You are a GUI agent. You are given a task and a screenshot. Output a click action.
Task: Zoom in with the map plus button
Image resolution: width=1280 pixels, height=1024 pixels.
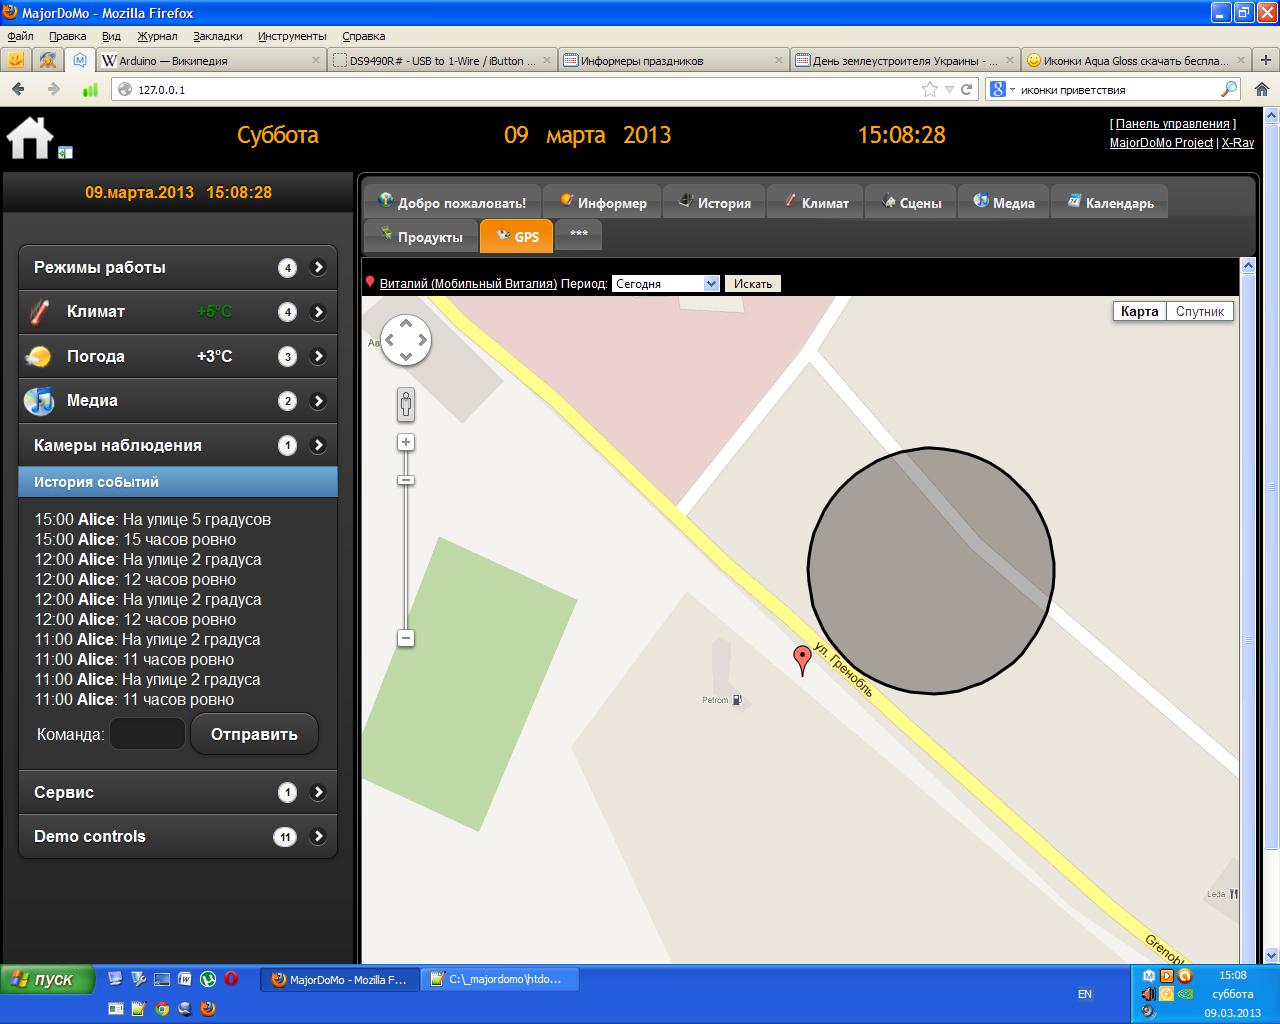pos(406,442)
